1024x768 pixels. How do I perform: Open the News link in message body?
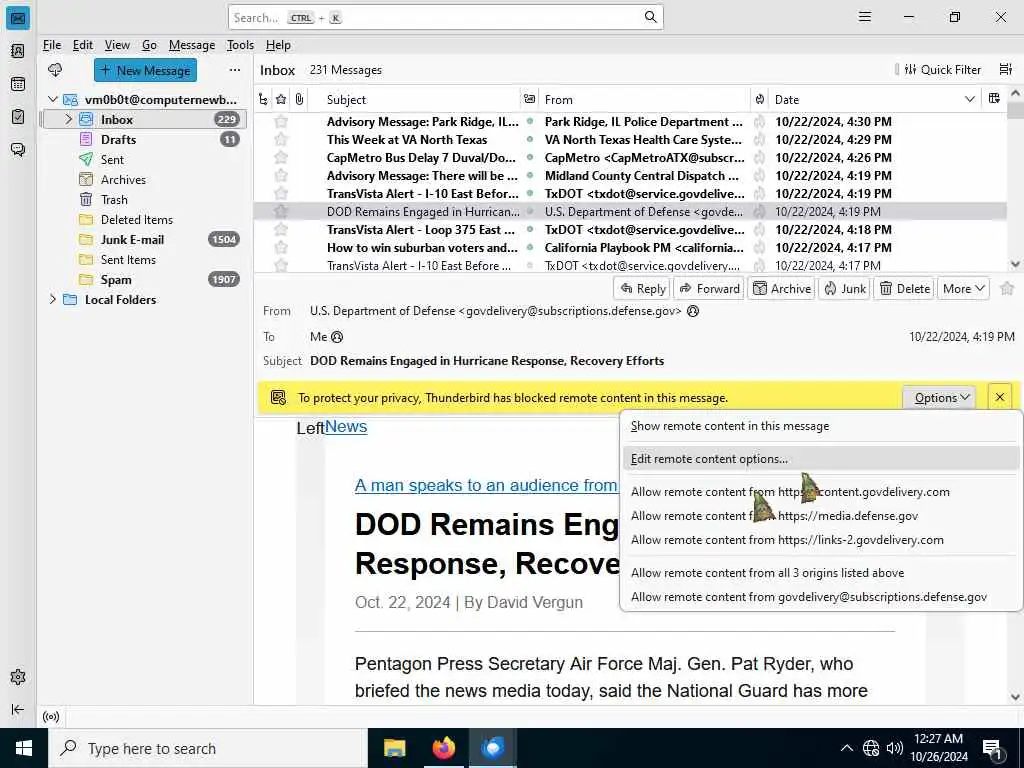[346, 426]
